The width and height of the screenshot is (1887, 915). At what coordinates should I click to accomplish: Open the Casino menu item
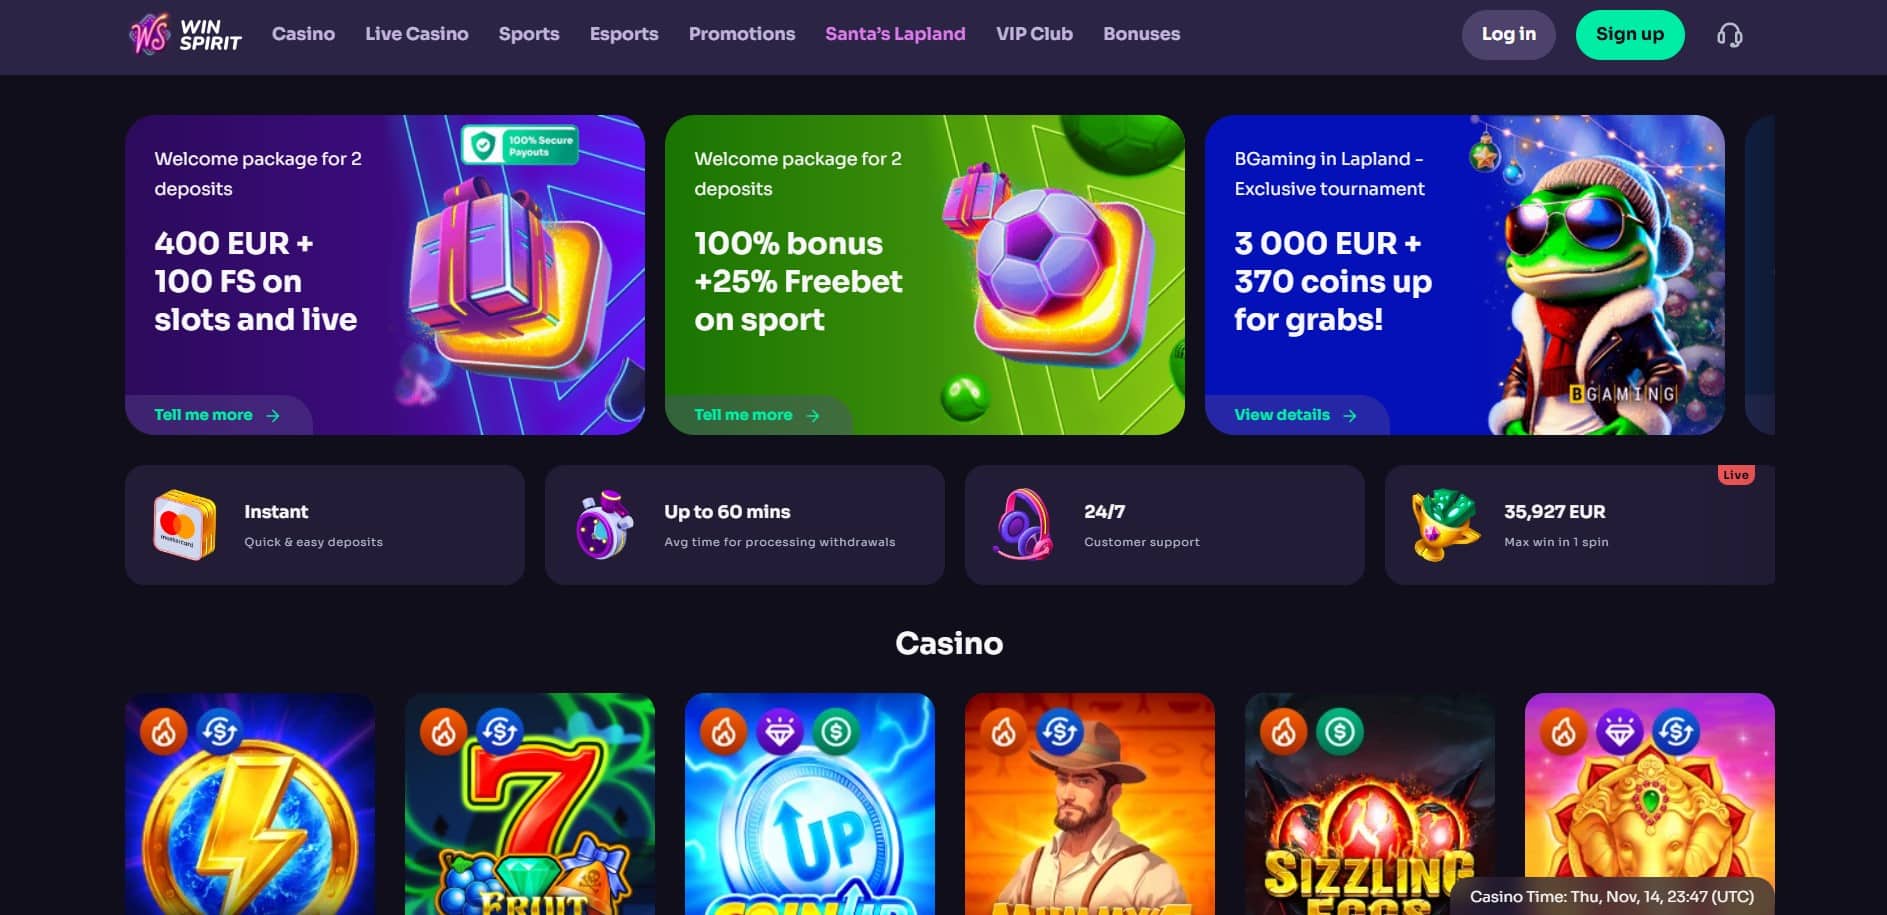[303, 34]
